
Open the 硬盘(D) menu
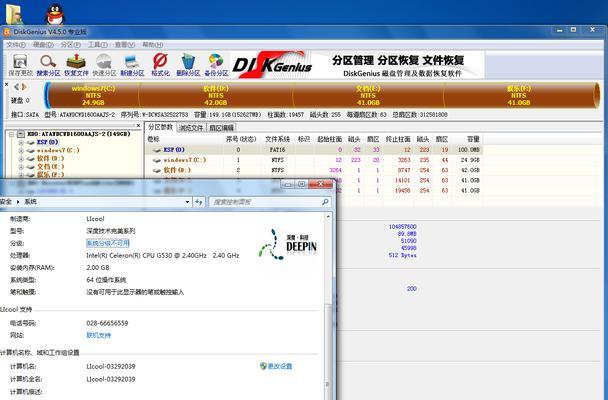43,45
